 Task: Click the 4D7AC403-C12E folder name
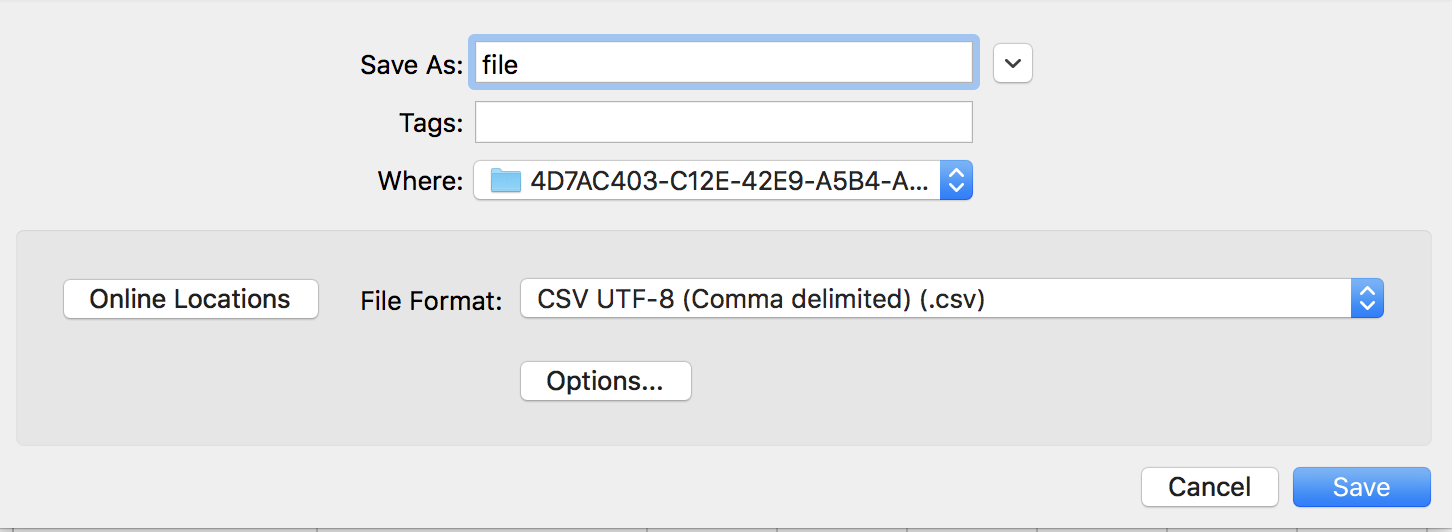[x=730, y=181]
